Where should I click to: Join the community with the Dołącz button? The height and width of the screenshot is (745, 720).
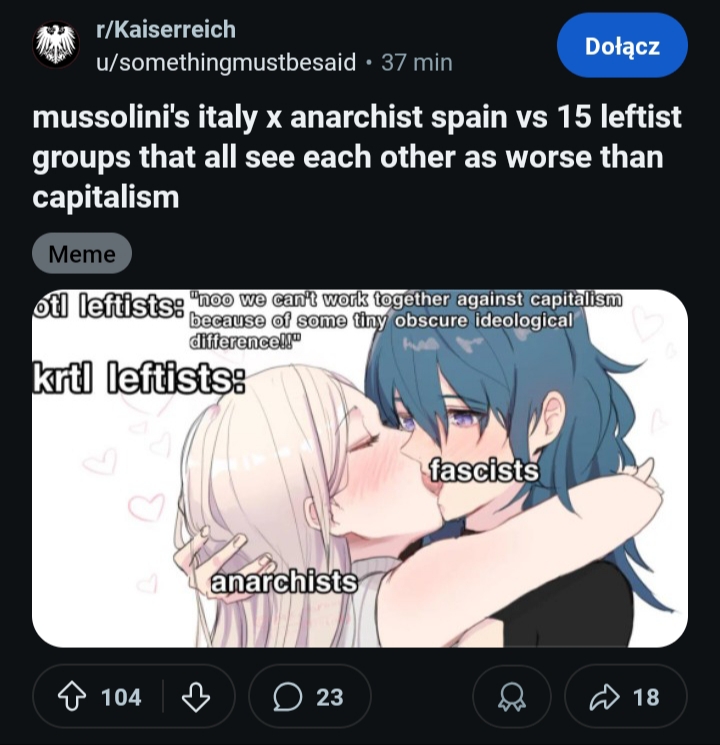tap(622, 46)
